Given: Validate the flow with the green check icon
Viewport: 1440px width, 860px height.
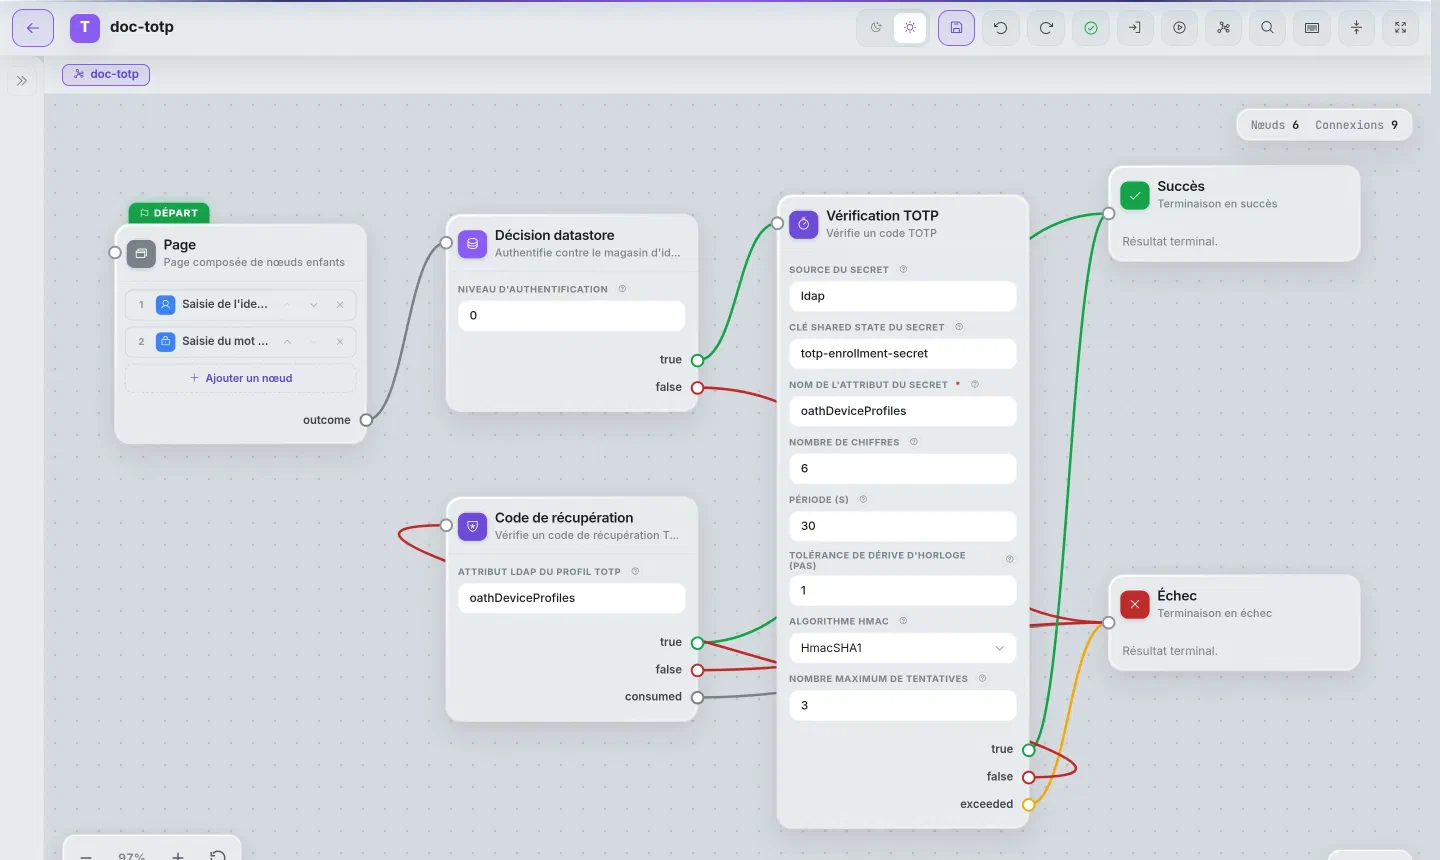Looking at the screenshot, I should (1091, 28).
